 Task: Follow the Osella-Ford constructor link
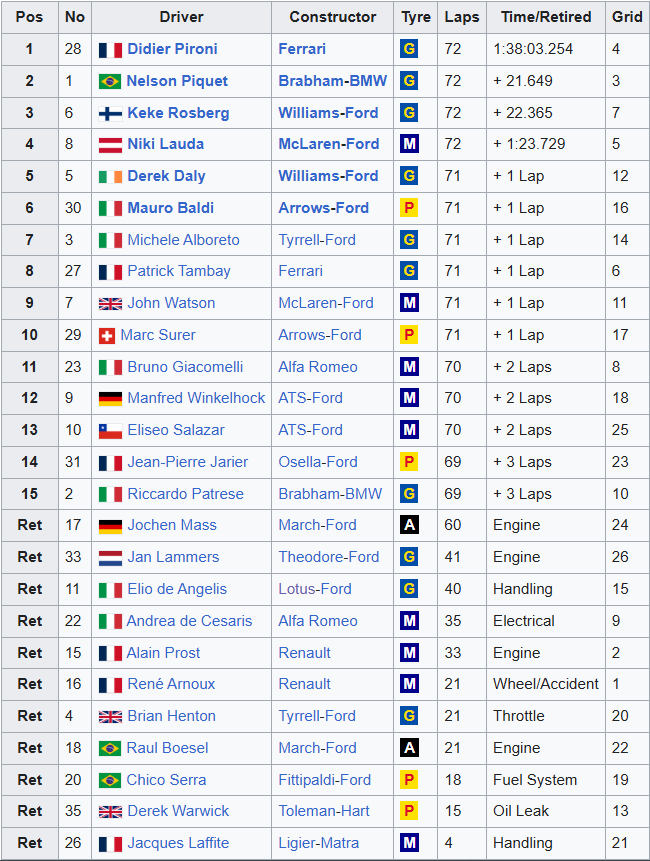pos(318,462)
